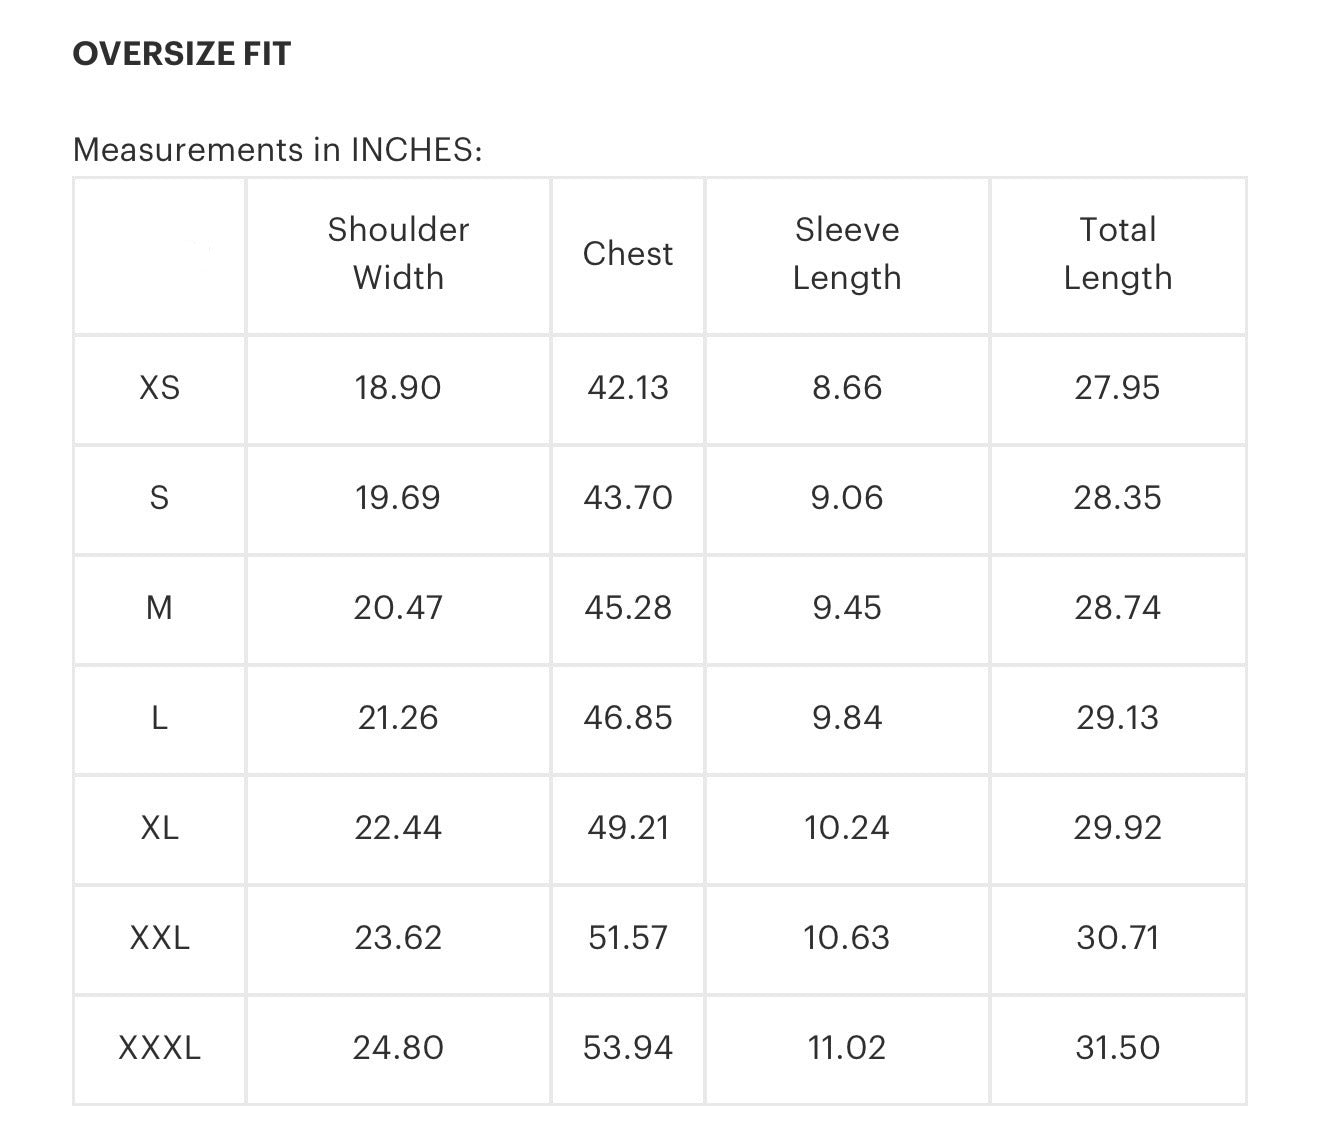Click the Sleeve Length column header

(847, 253)
